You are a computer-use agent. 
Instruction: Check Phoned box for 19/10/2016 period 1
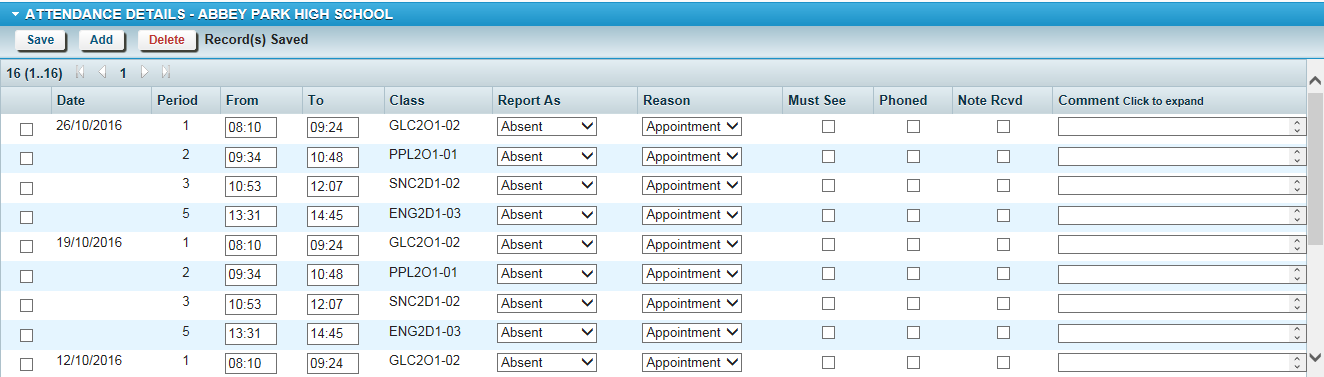(914, 245)
